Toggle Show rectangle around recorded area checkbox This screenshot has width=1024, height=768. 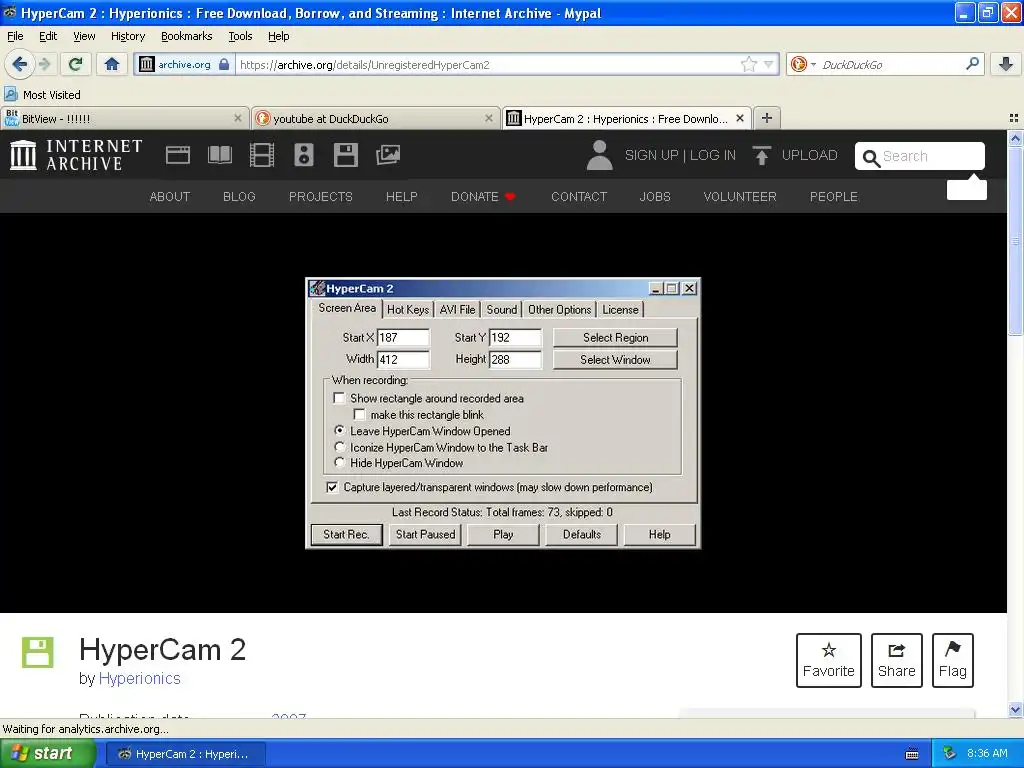point(339,398)
